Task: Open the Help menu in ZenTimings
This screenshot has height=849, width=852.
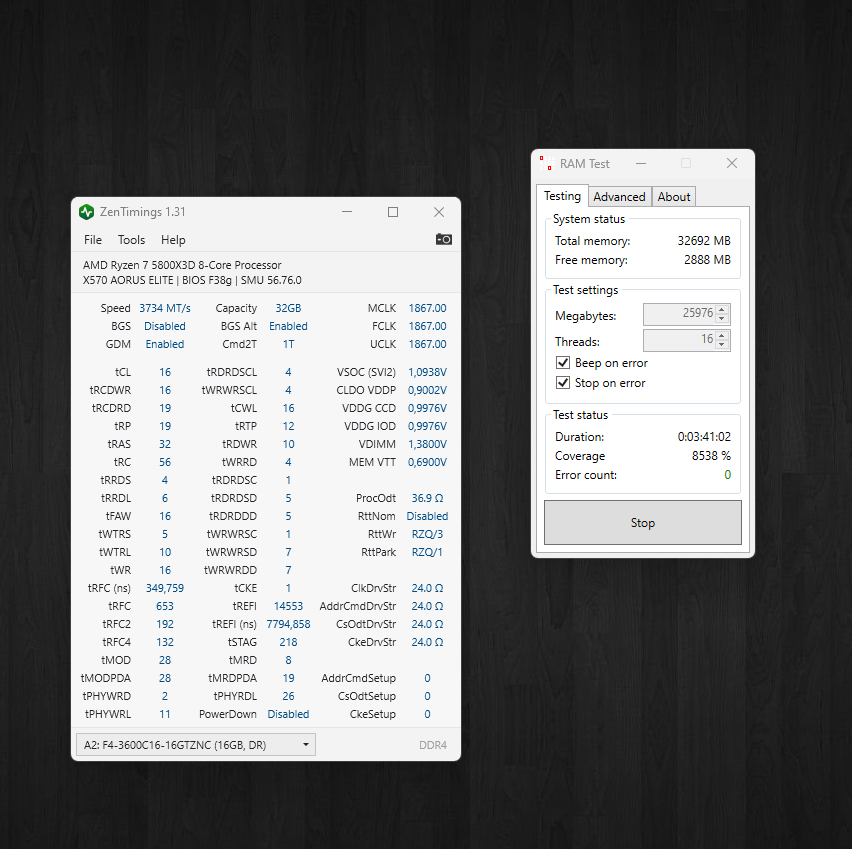Action: 173,240
